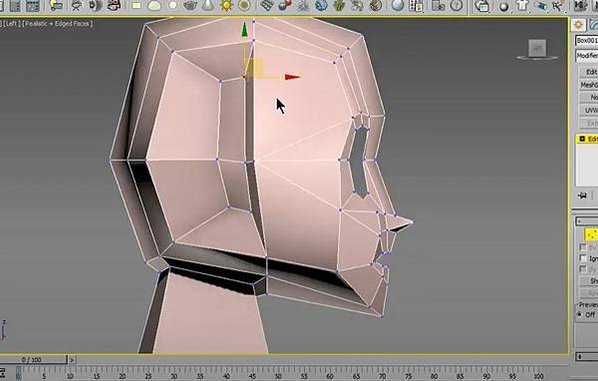The image size is (598, 381).
Task: Click the UVW modifier button
Action: tap(588, 110)
